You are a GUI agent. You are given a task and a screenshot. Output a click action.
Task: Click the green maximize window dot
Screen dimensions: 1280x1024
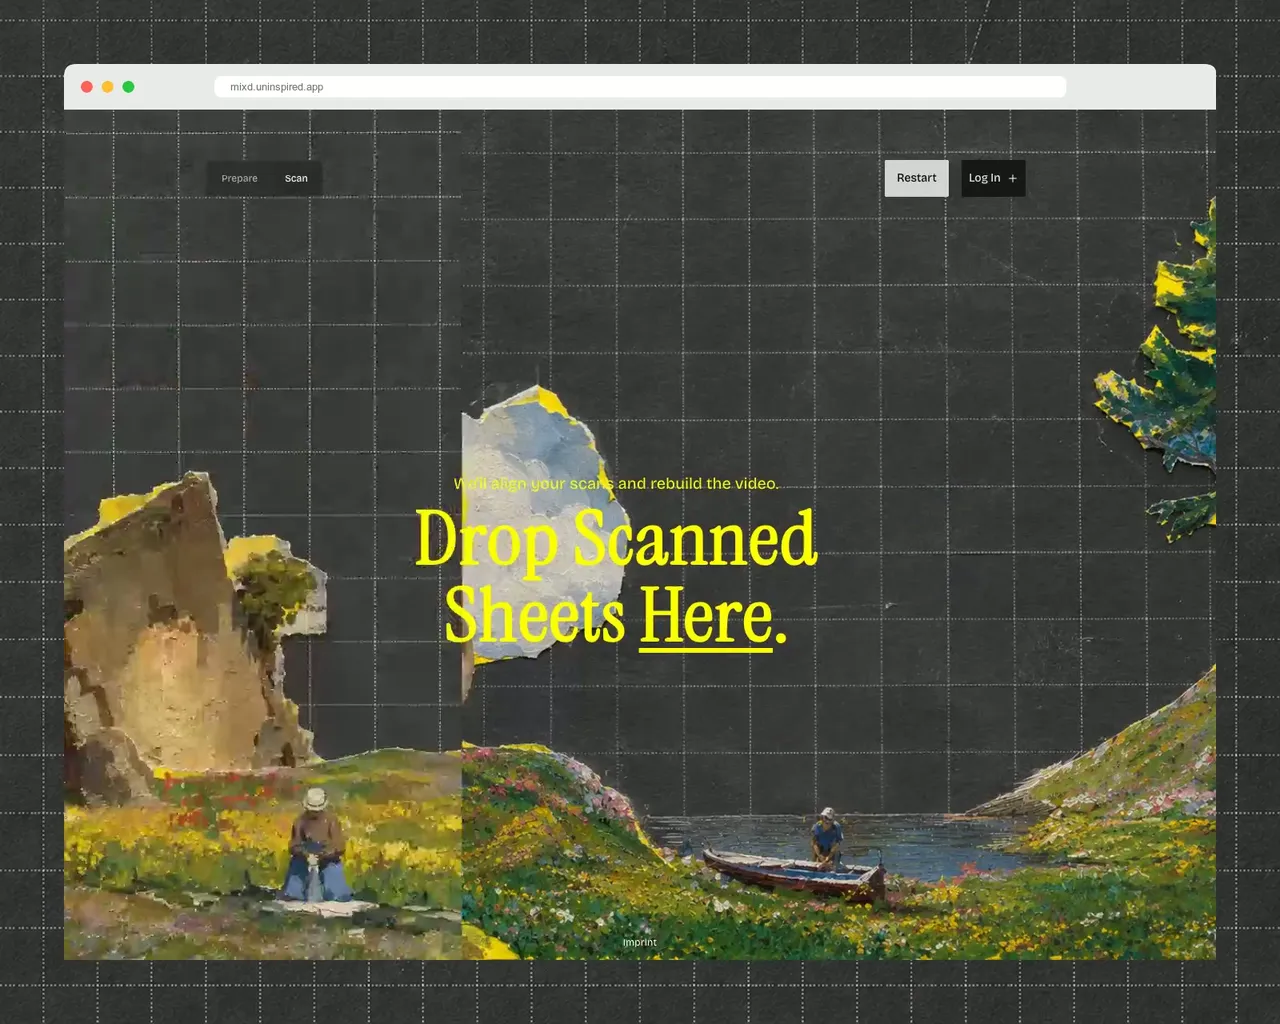pos(129,87)
